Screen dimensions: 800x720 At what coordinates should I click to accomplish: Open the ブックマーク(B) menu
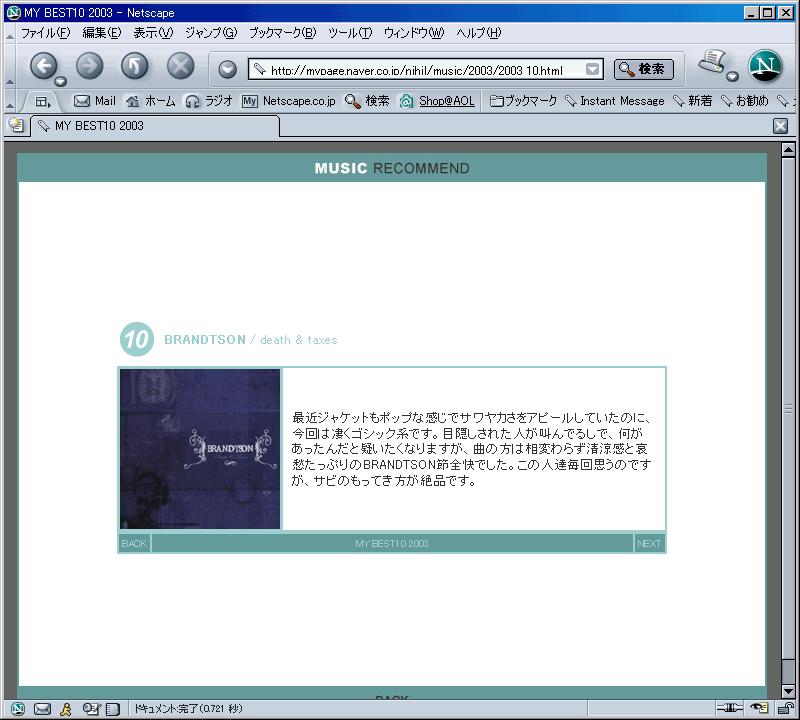[x=282, y=33]
